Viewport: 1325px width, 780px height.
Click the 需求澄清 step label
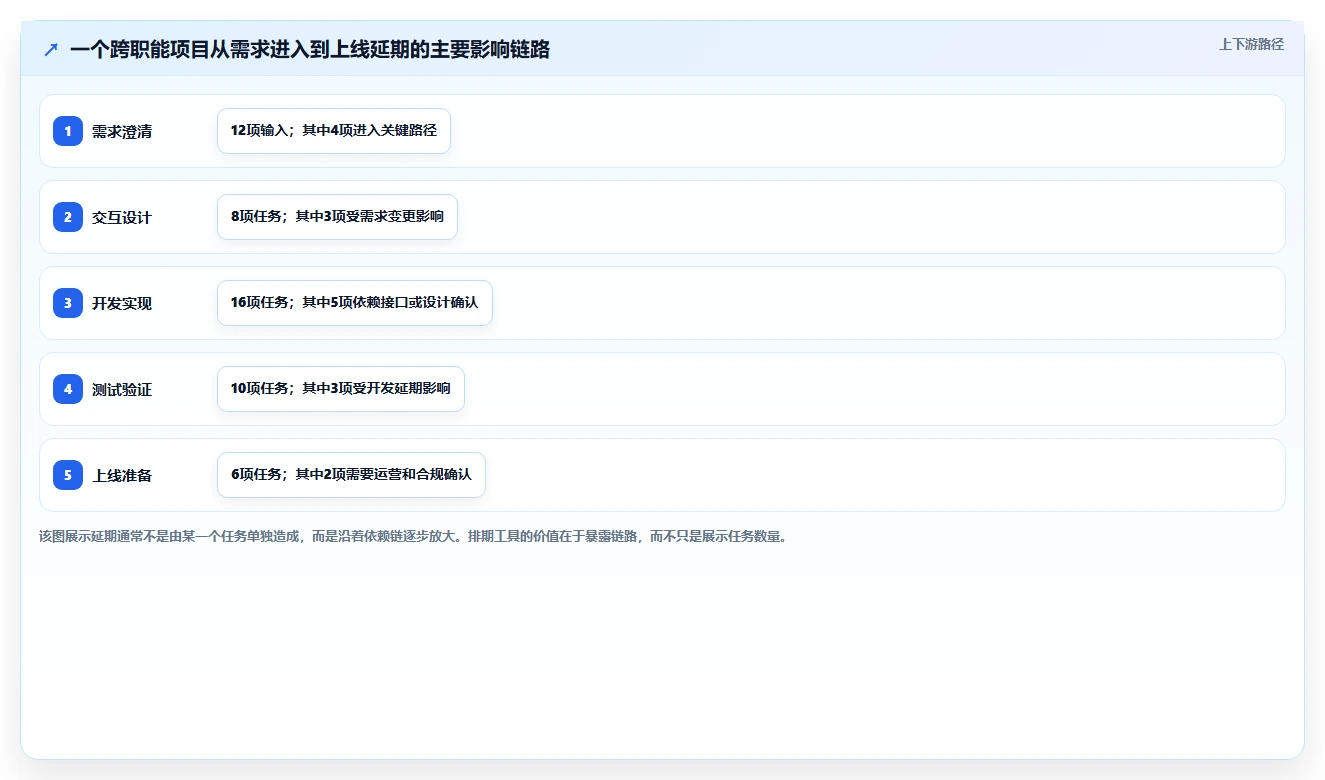click(122, 132)
